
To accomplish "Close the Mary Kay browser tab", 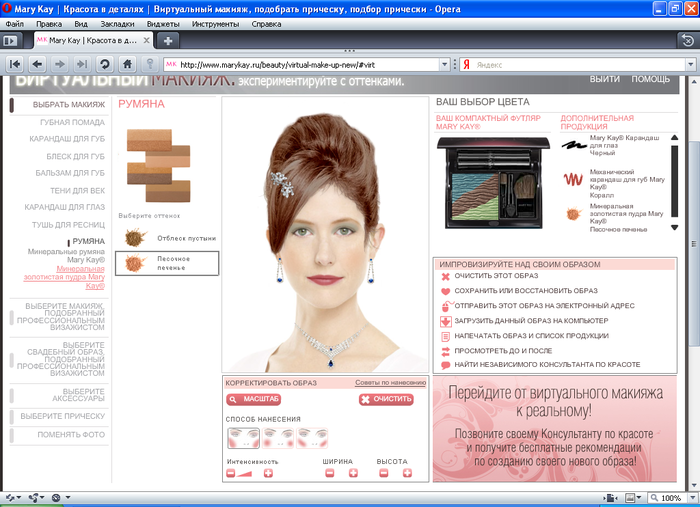I will (146, 41).
